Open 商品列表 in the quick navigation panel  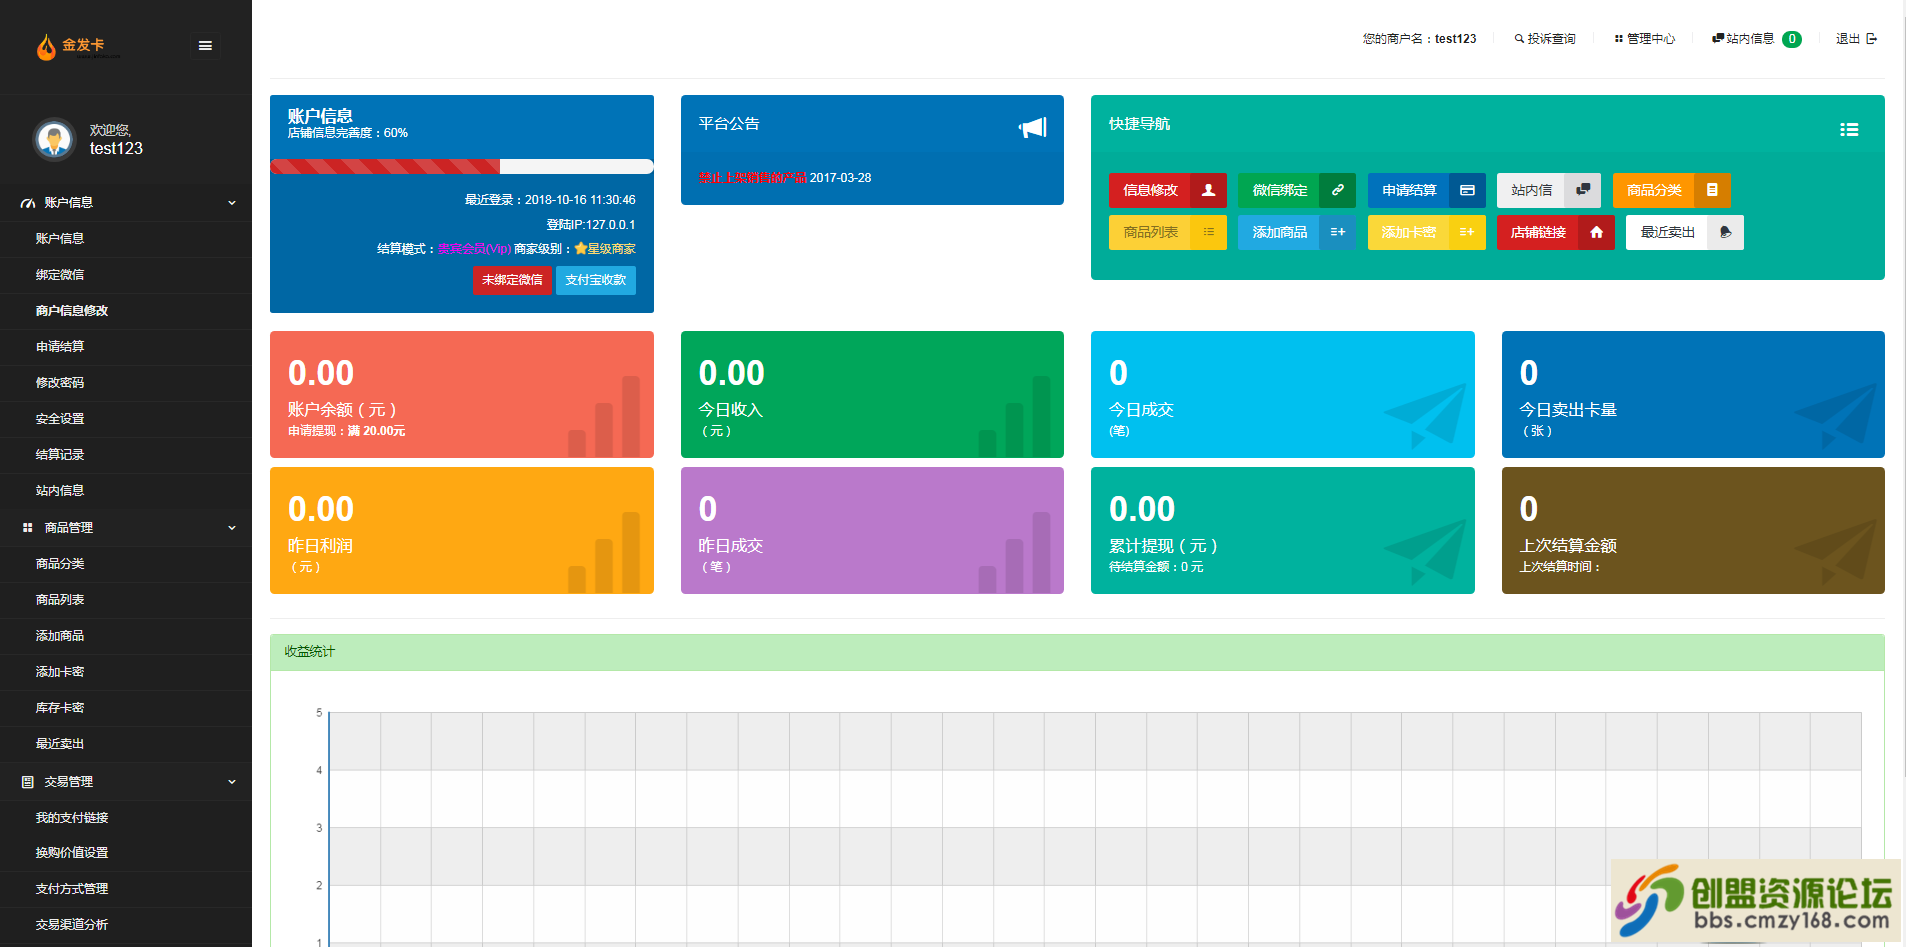(1167, 232)
